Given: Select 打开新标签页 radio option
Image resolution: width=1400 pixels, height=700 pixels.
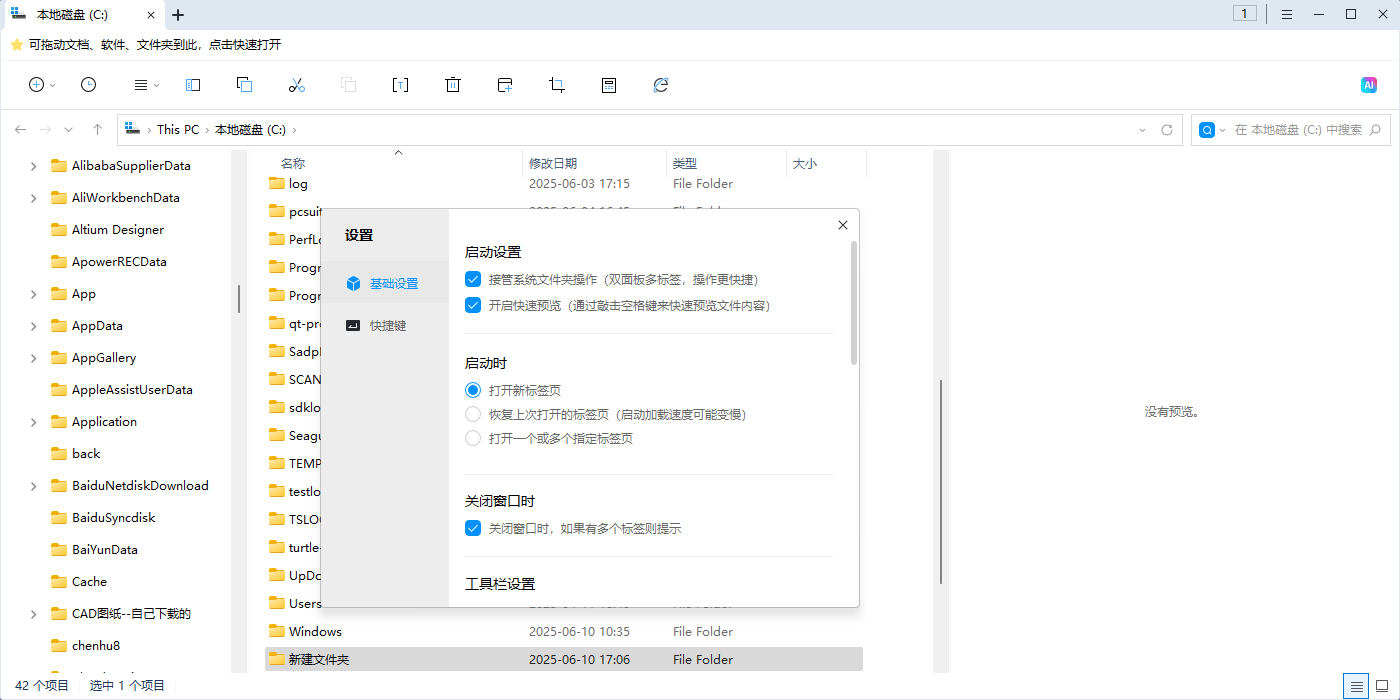Looking at the screenshot, I should 474,390.
